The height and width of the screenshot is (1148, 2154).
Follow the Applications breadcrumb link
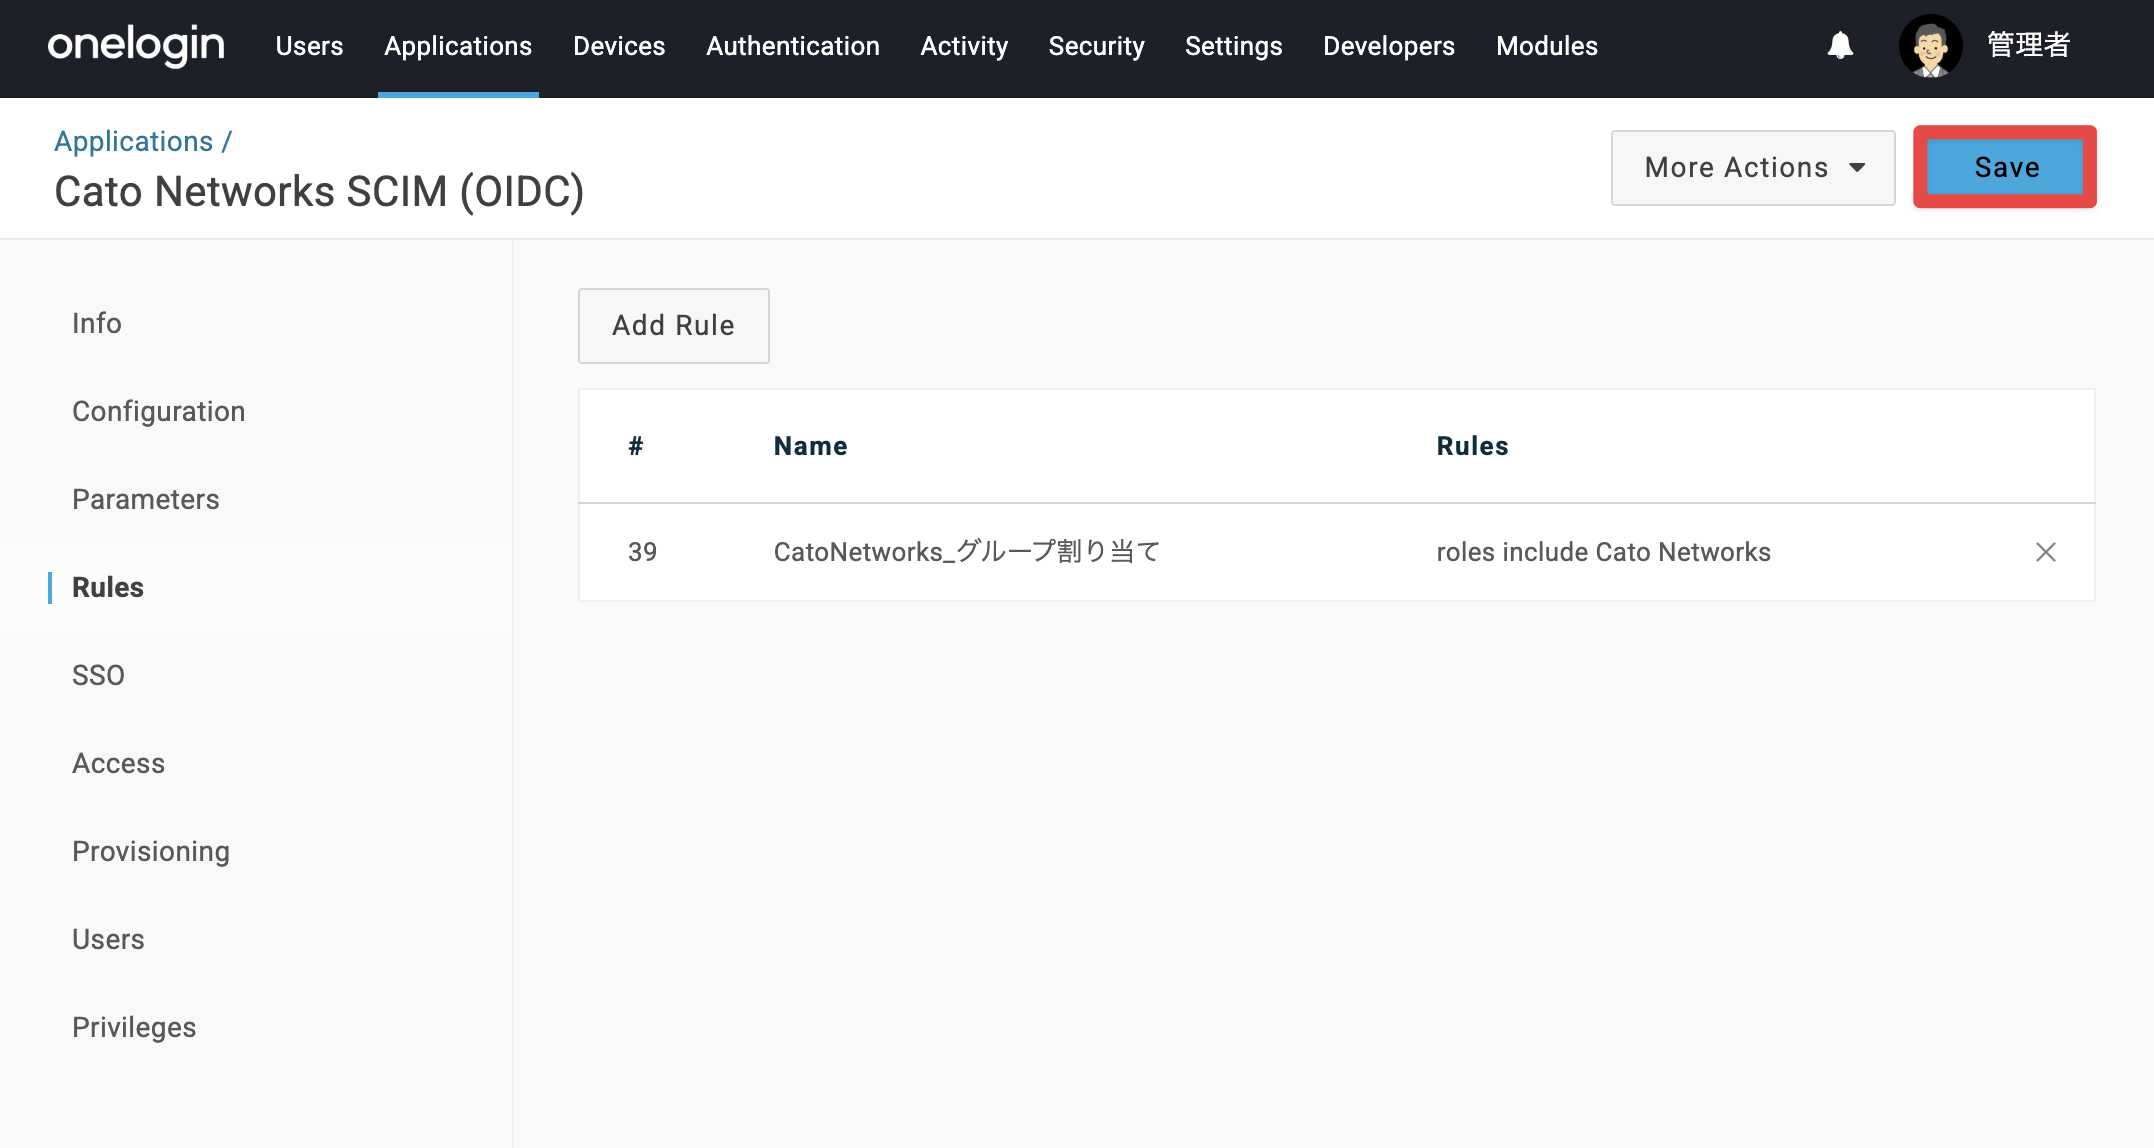[x=134, y=142]
